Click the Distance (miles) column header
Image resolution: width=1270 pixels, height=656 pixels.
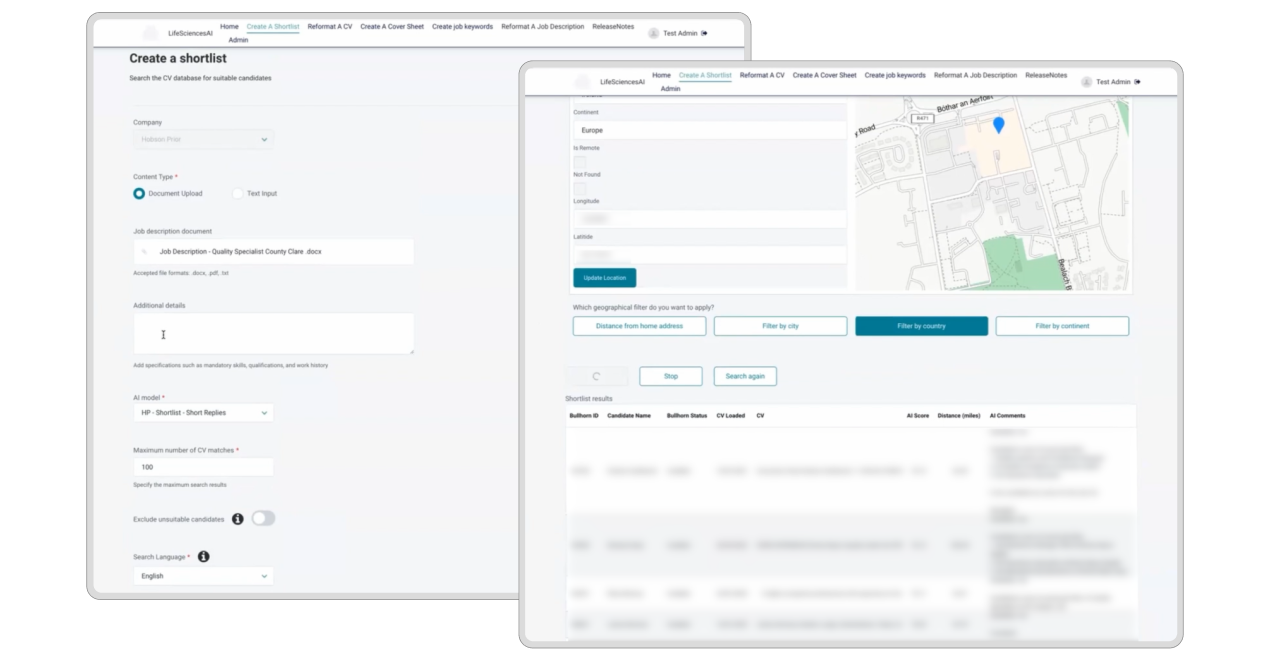959,416
